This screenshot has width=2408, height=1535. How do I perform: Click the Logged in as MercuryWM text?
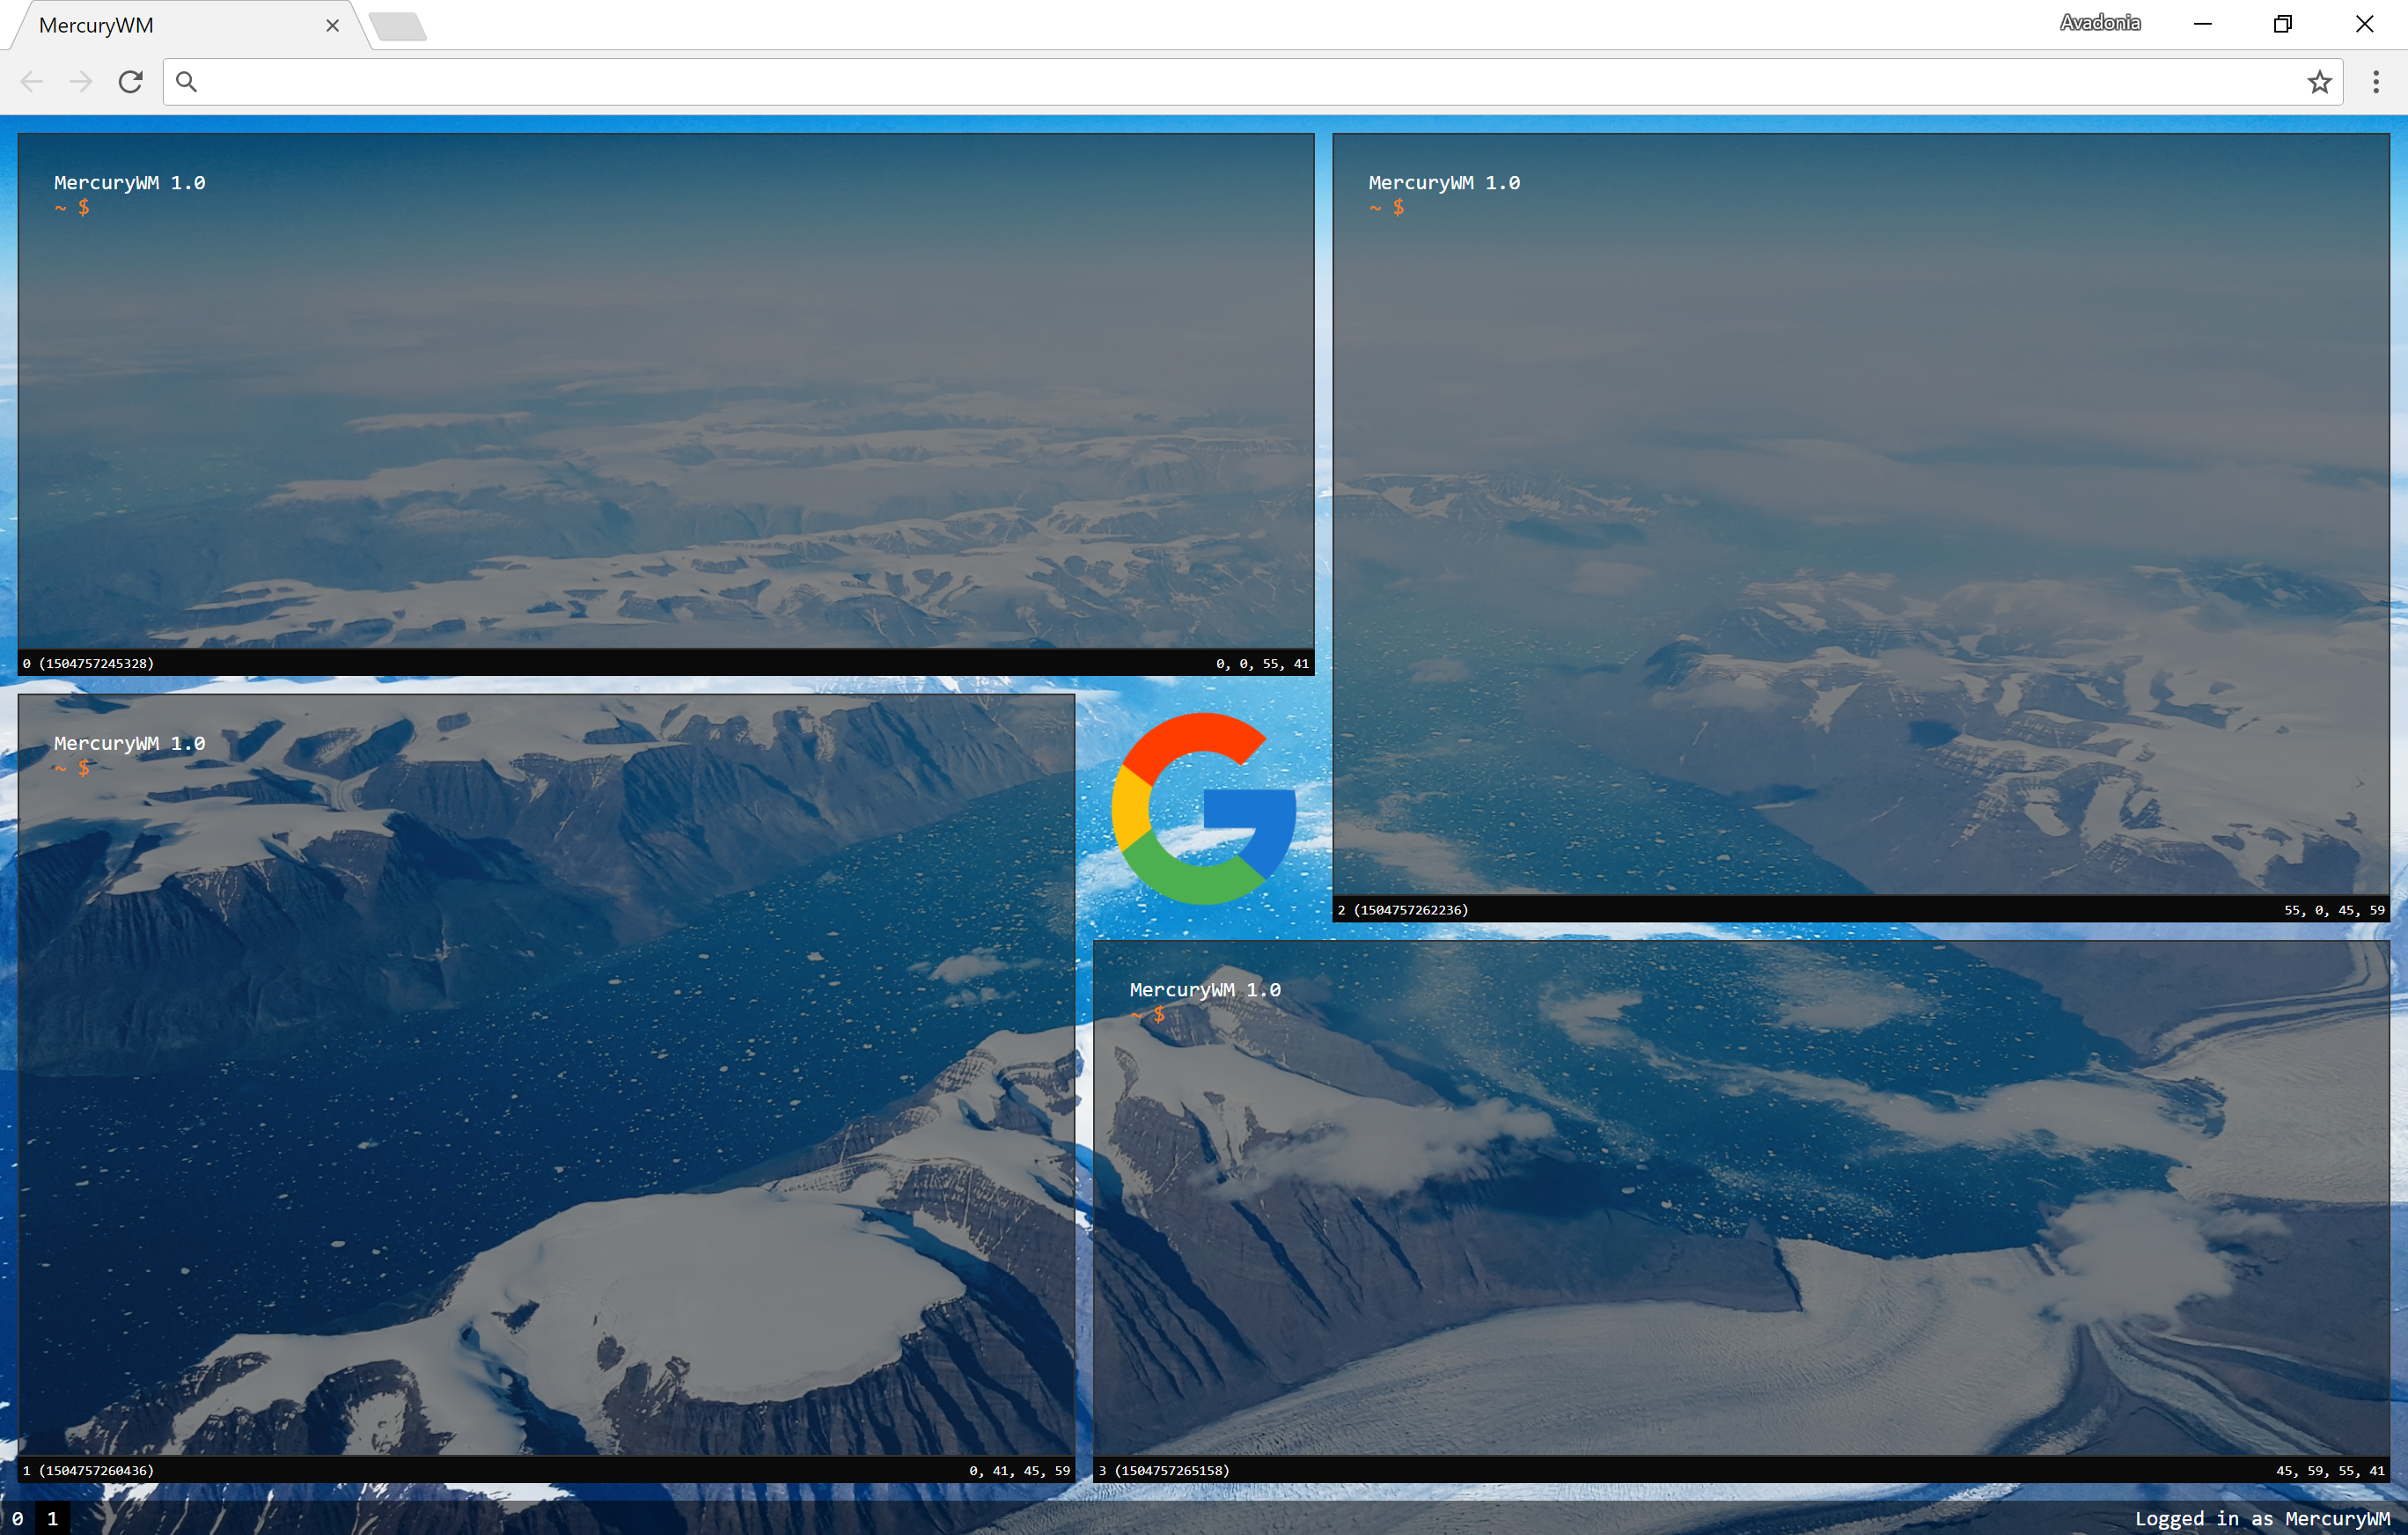pyautogui.click(x=2262, y=1518)
